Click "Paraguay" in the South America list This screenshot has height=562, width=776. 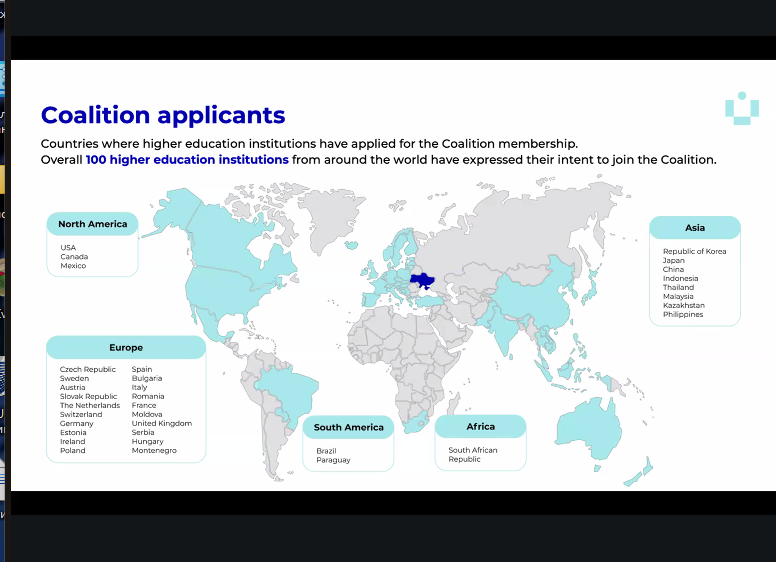(333, 460)
